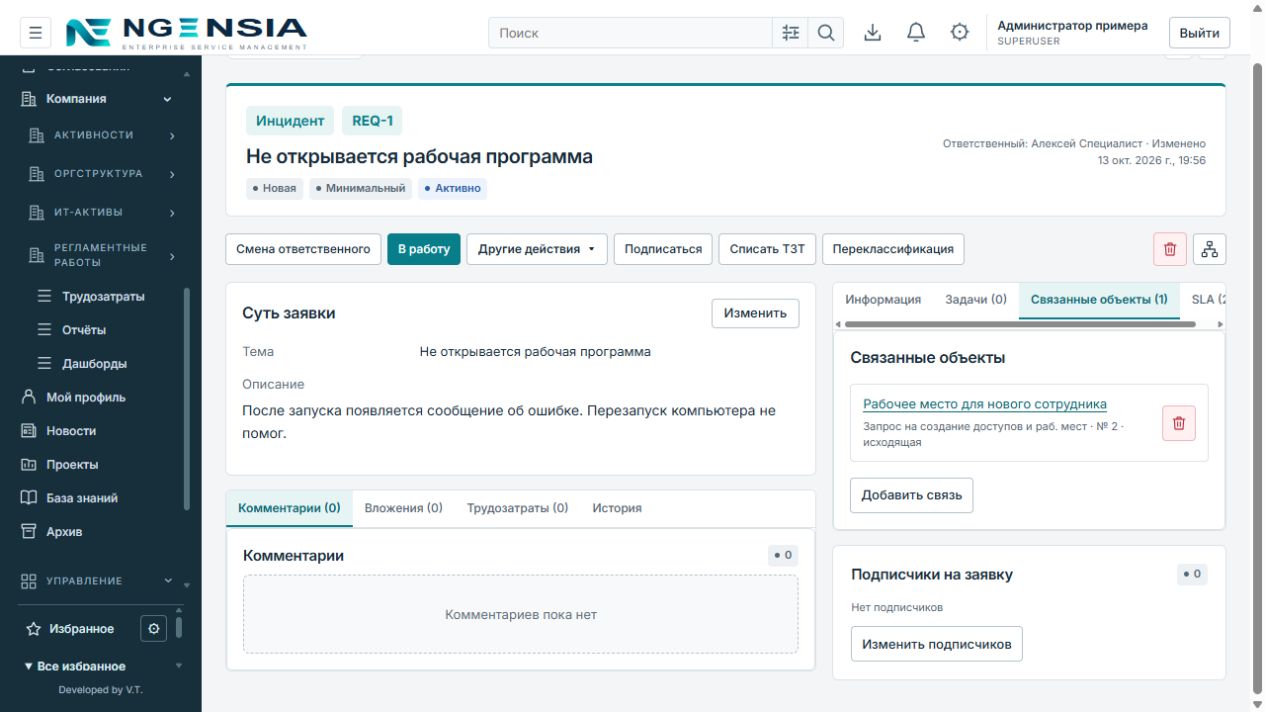Image resolution: width=1265 pixels, height=712 pixels.
Task: Click the NGENSIA logo
Action: (187, 33)
